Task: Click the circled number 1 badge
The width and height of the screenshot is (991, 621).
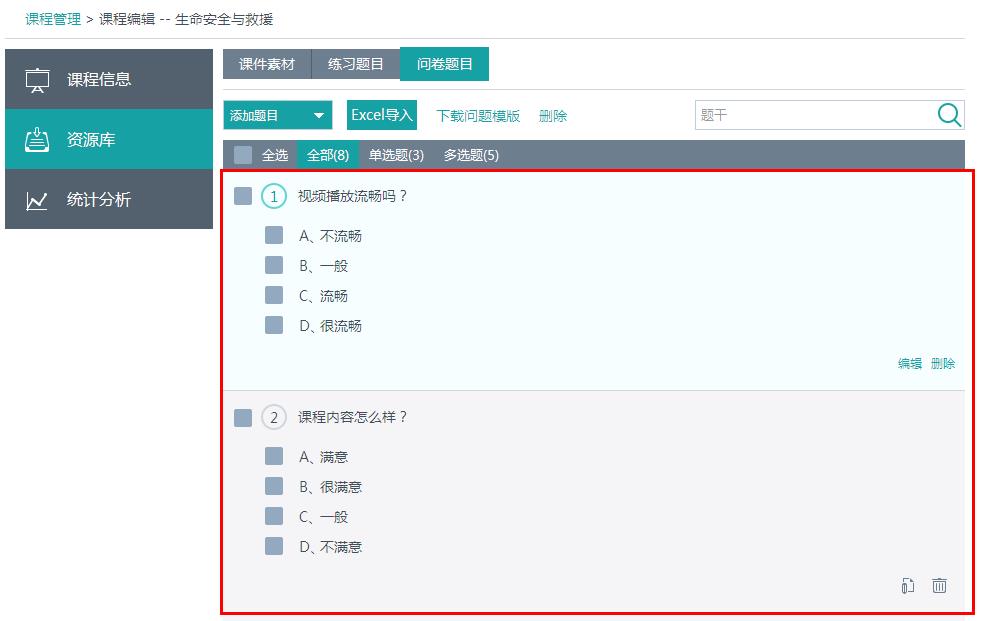Action: tap(274, 196)
